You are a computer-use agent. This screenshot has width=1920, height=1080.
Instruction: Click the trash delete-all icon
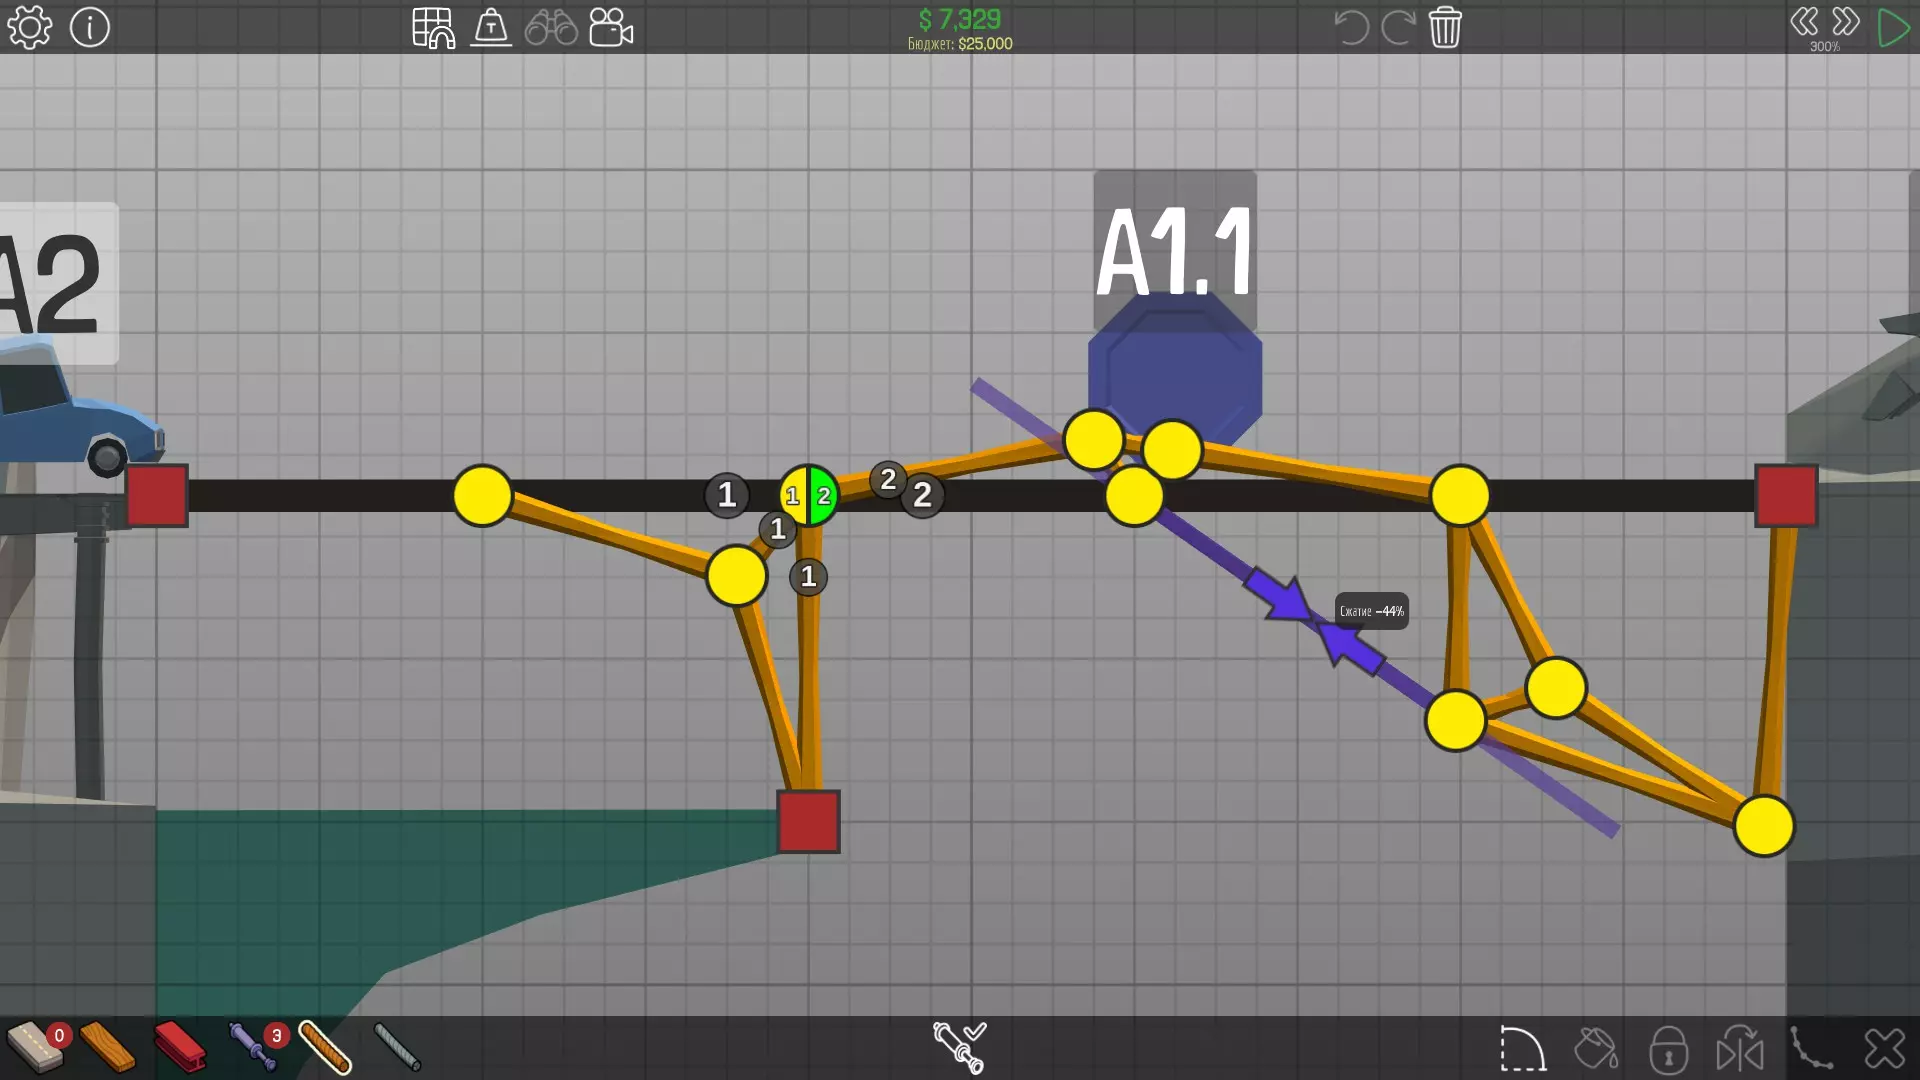pyautogui.click(x=1445, y=27)
